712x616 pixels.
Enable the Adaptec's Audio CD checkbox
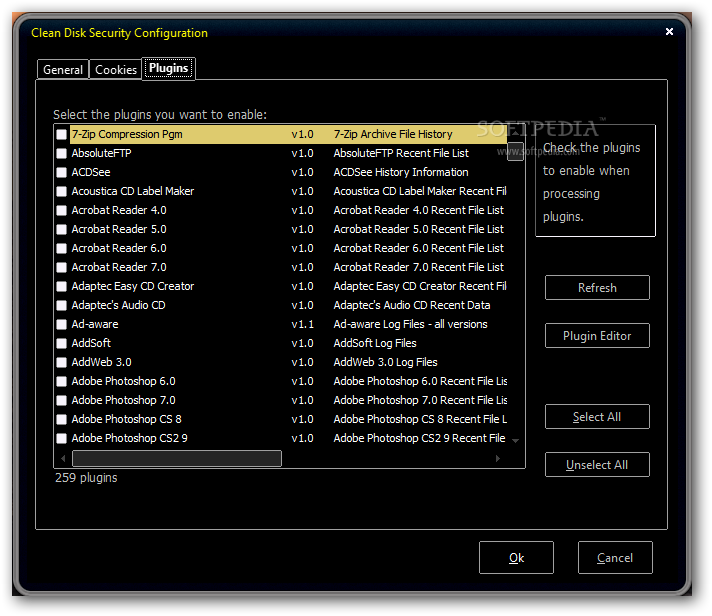[61, 306]
